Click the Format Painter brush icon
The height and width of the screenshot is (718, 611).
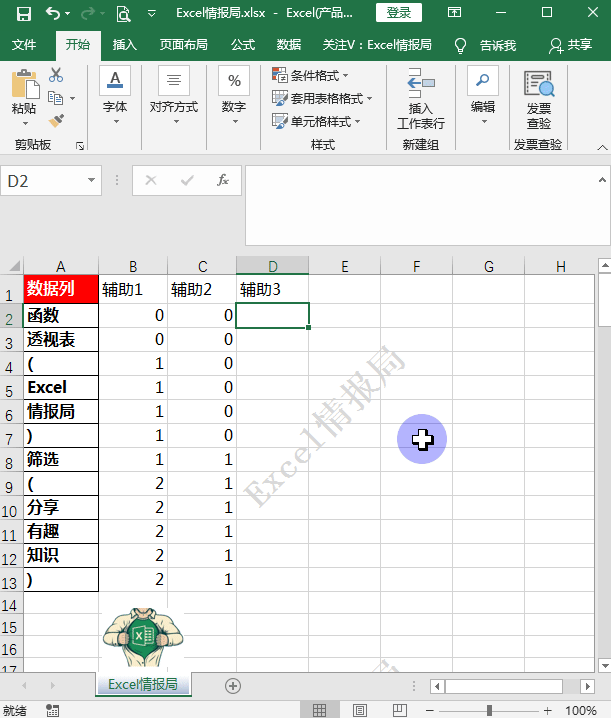pyautogui.click(x=56, y=120)
